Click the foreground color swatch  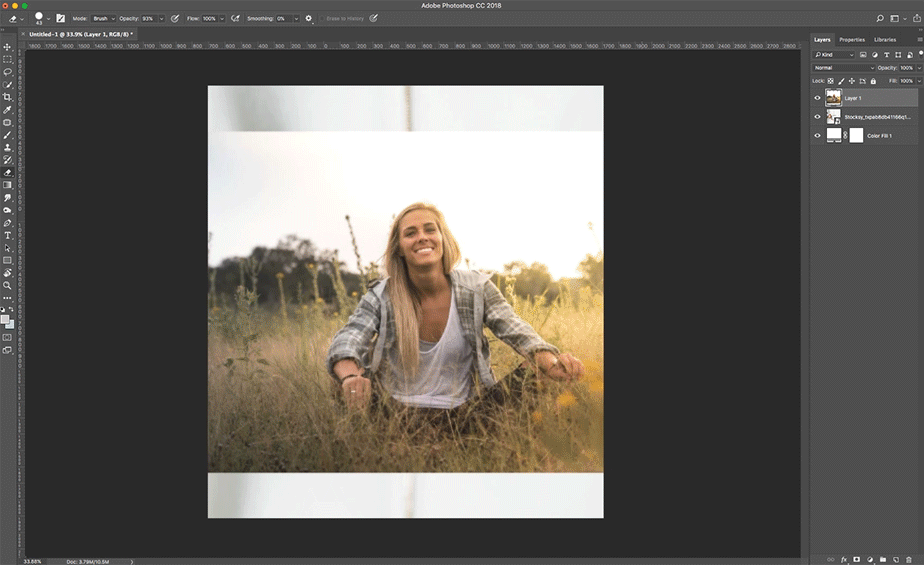pos(5,320)
